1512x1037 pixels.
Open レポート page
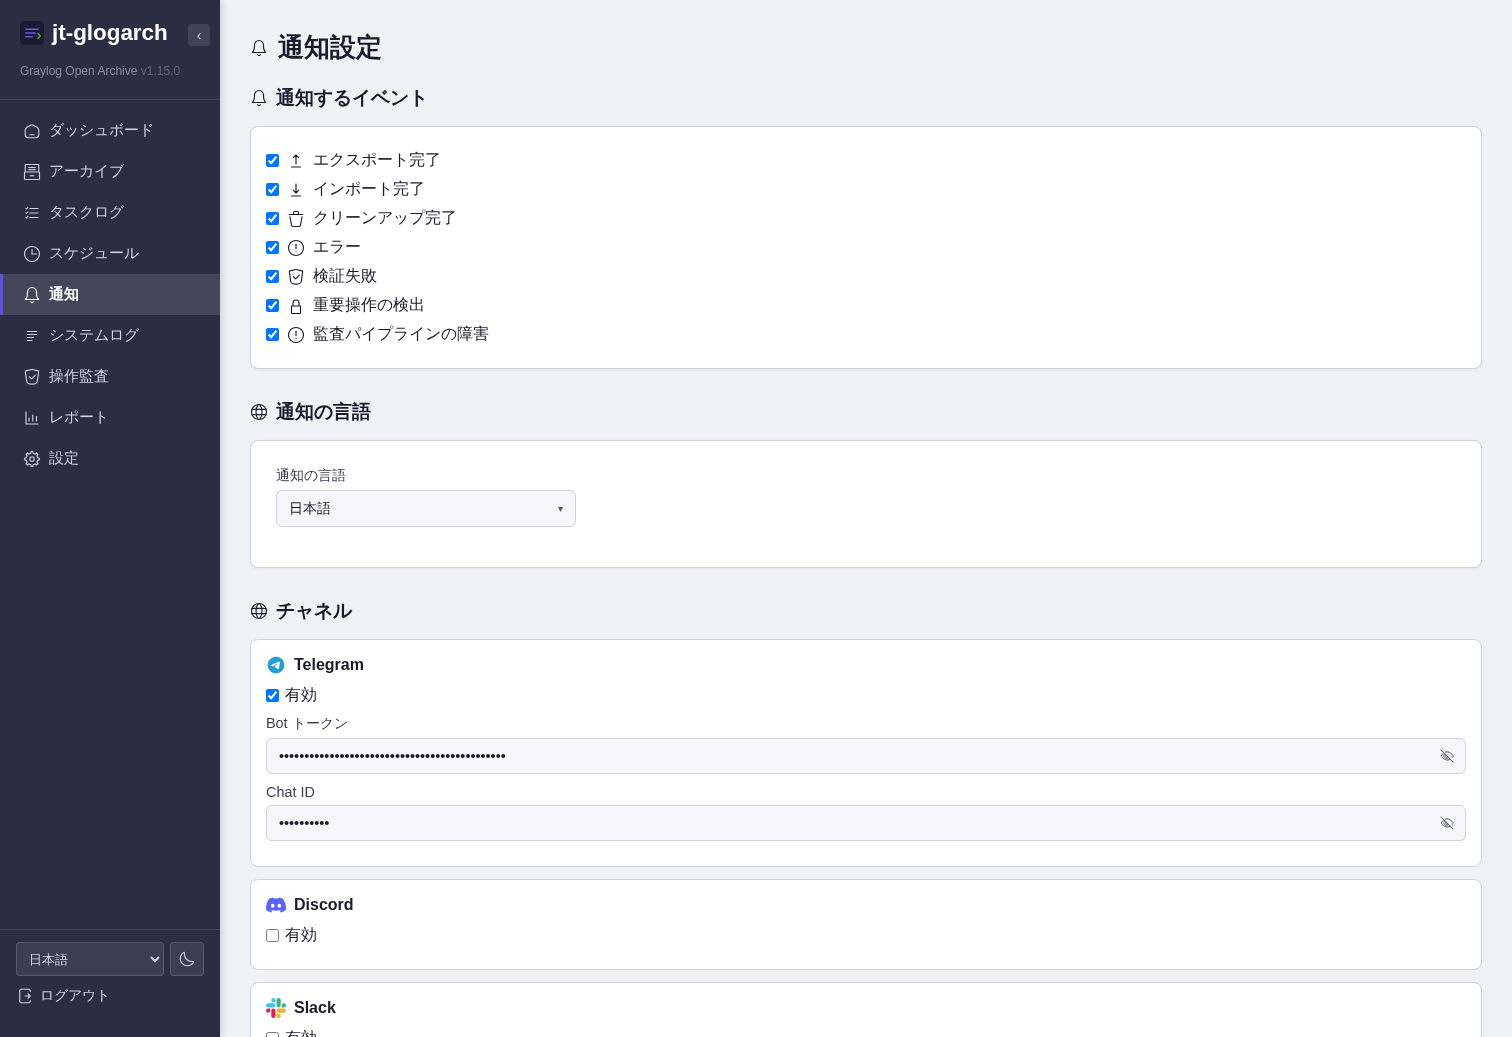pos(110,418)
